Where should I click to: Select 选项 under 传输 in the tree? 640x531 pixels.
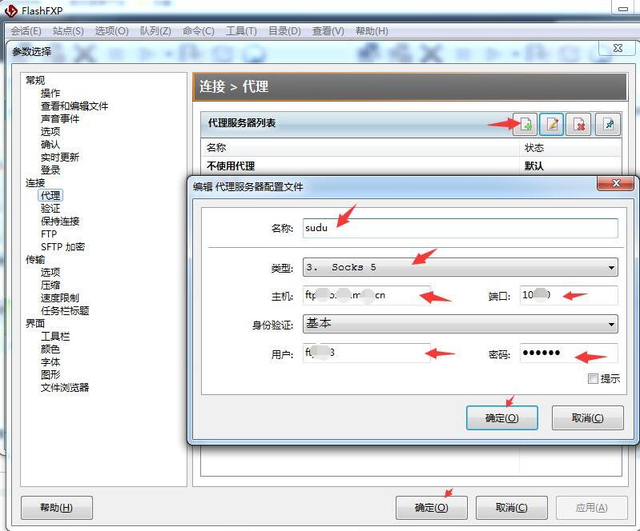click(50, 272)
